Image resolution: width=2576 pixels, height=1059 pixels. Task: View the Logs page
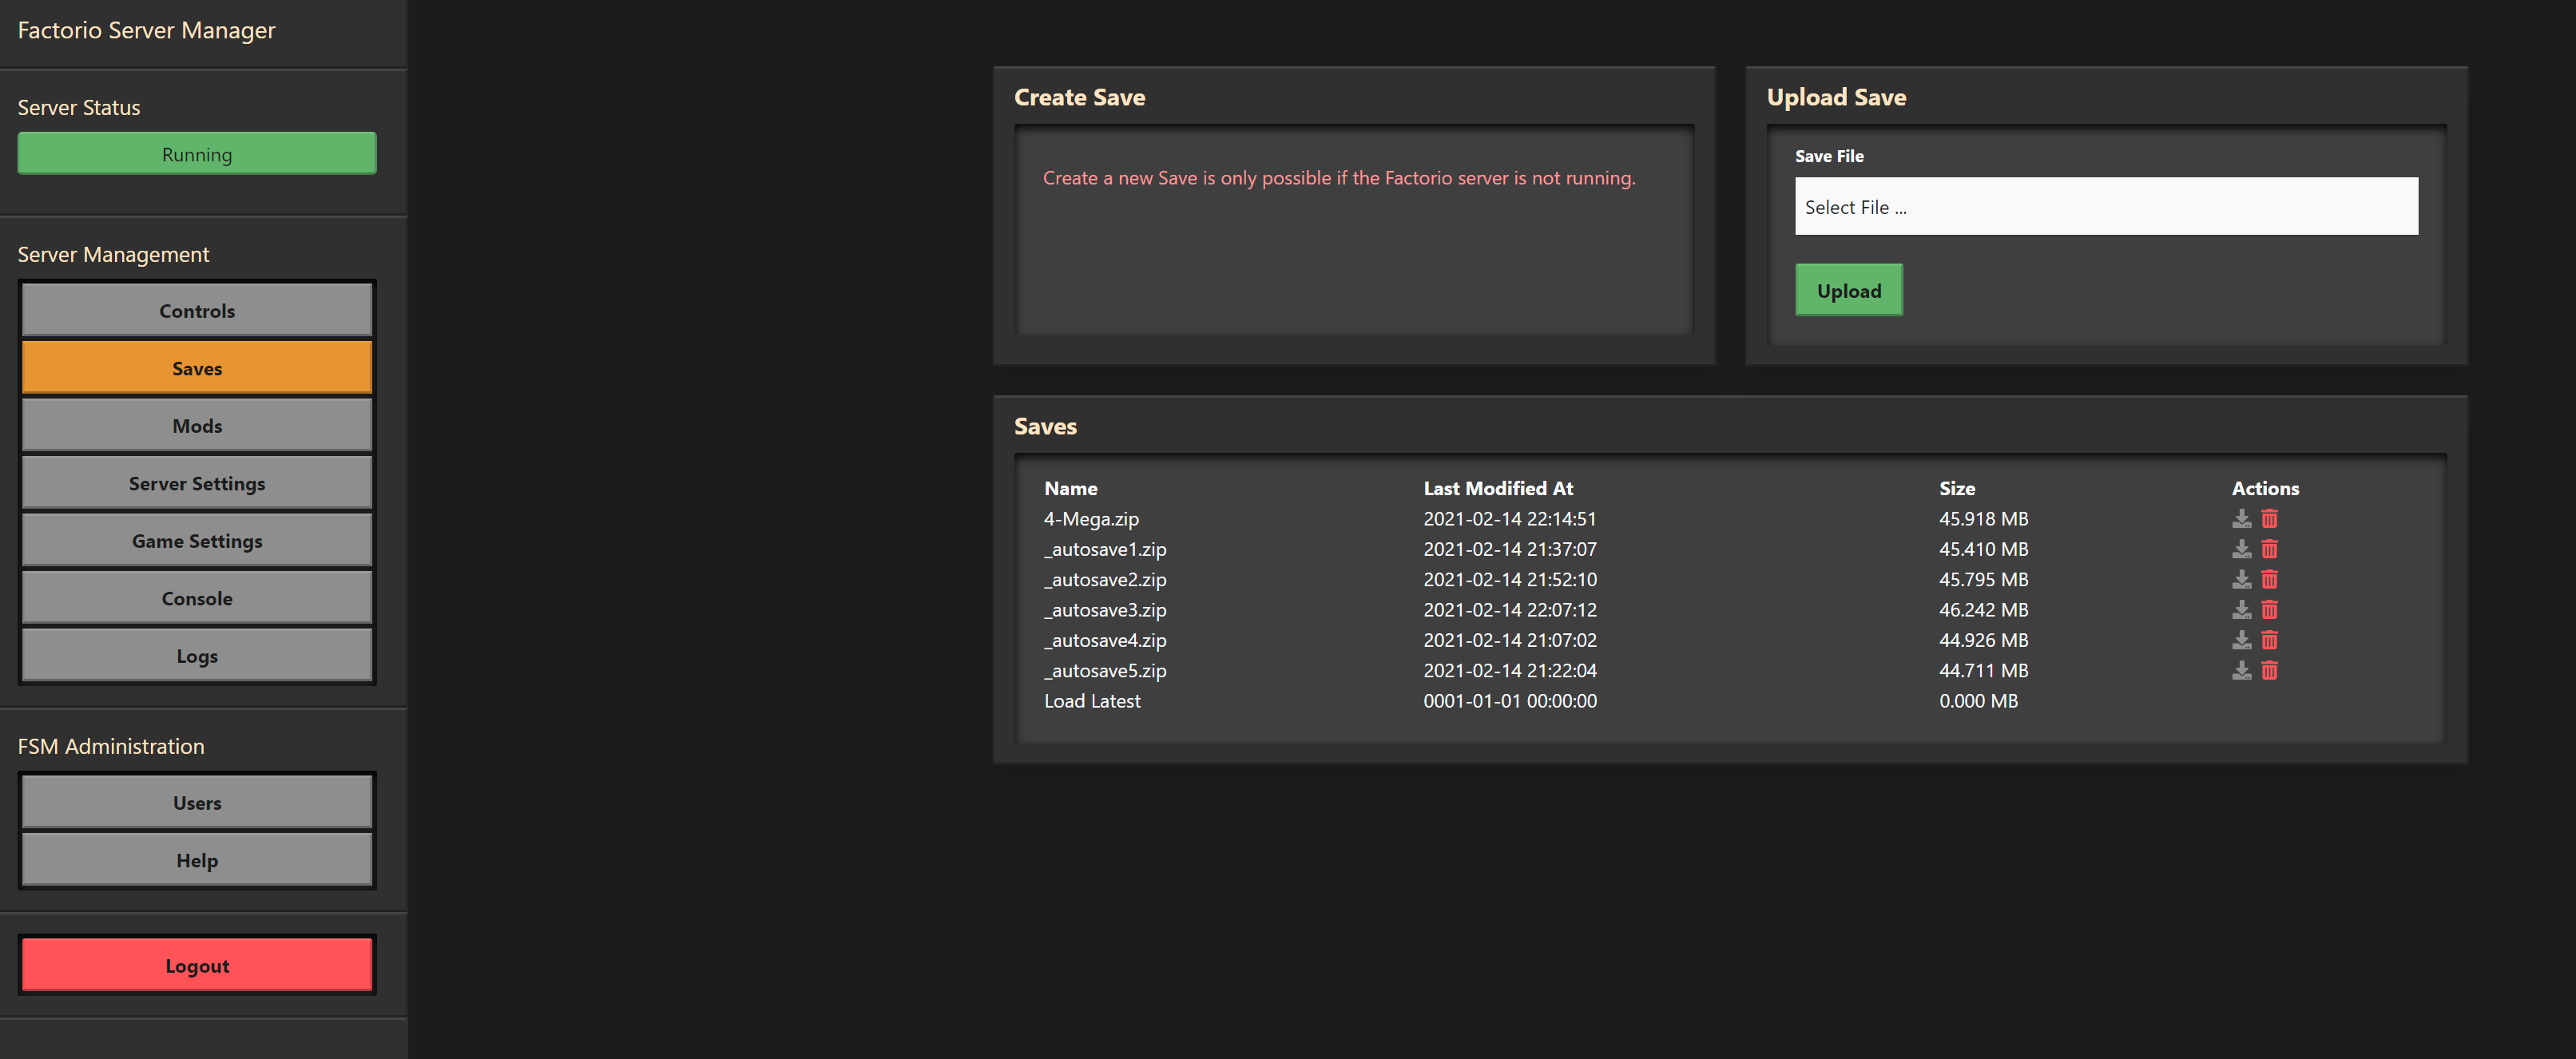click(x=197, y=656)
